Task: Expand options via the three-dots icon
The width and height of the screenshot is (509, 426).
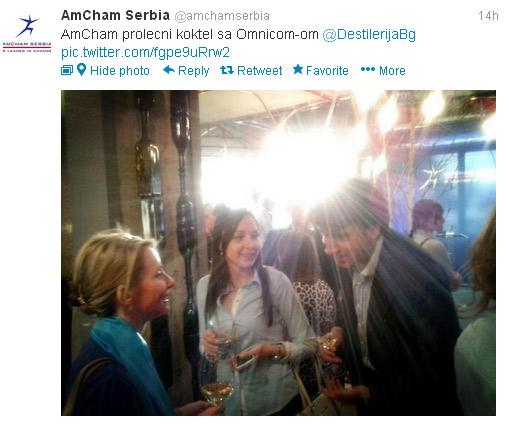Action: (368, 69)
